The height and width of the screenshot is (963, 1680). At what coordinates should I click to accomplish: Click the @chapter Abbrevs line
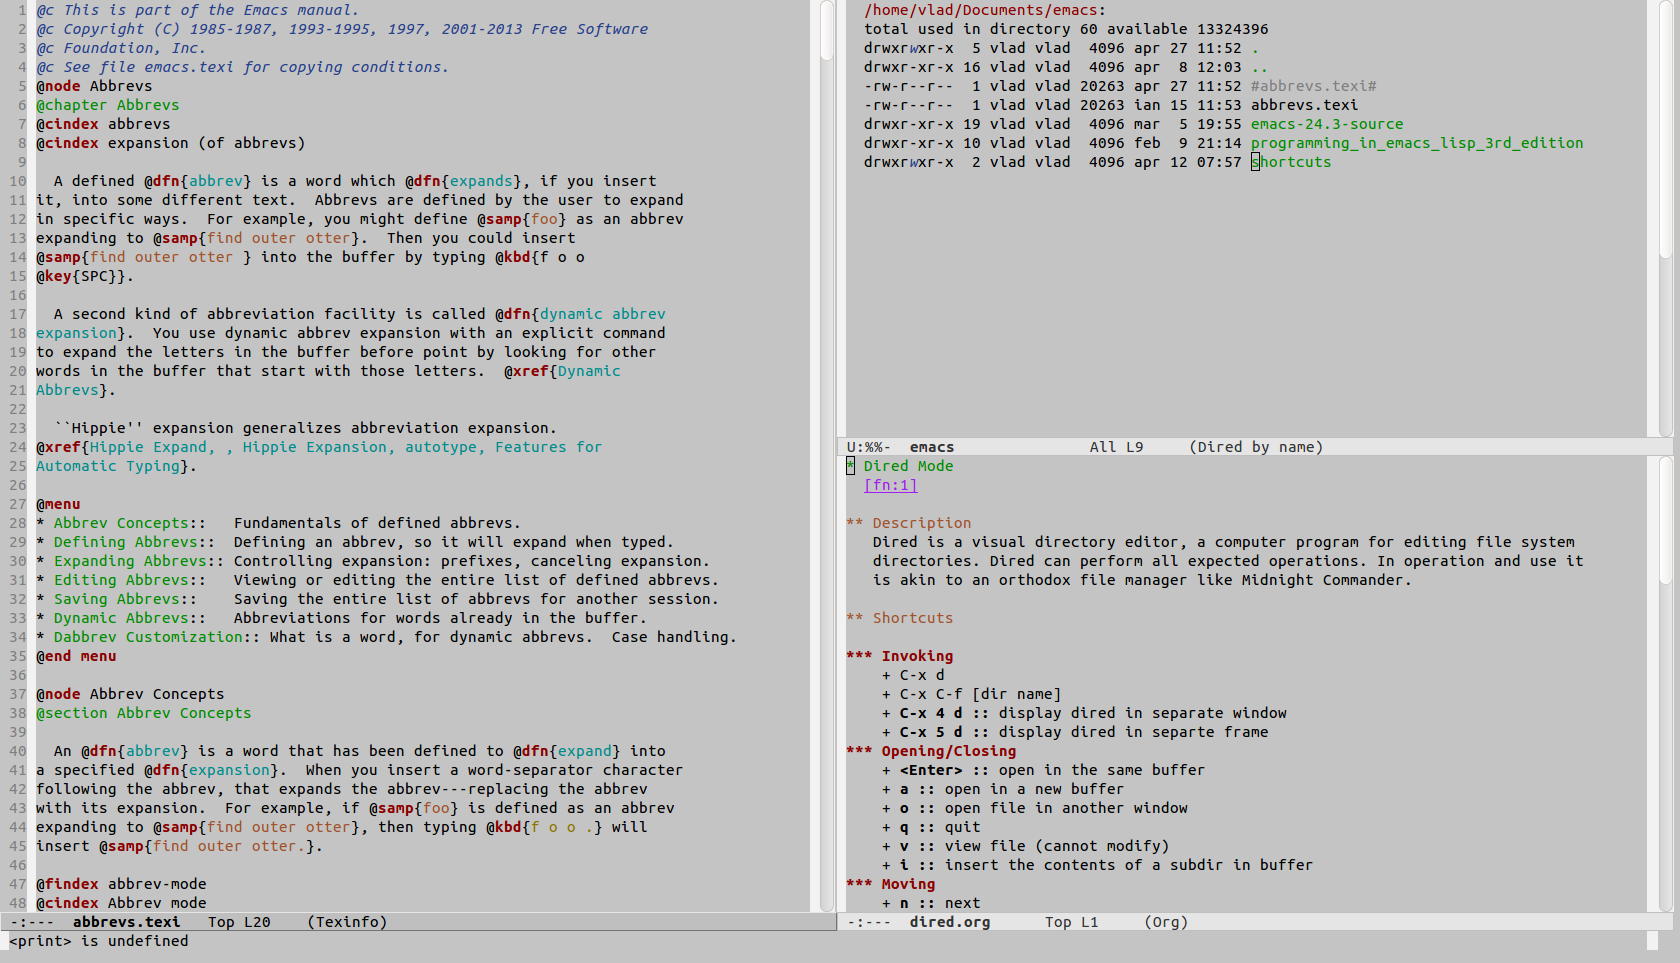pyautogui.click(x=108, y=105)
